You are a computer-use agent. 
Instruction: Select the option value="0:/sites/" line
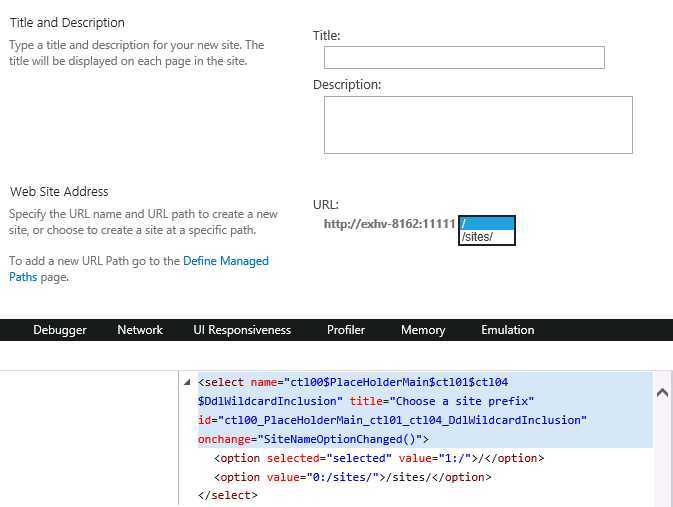(352, 477)
